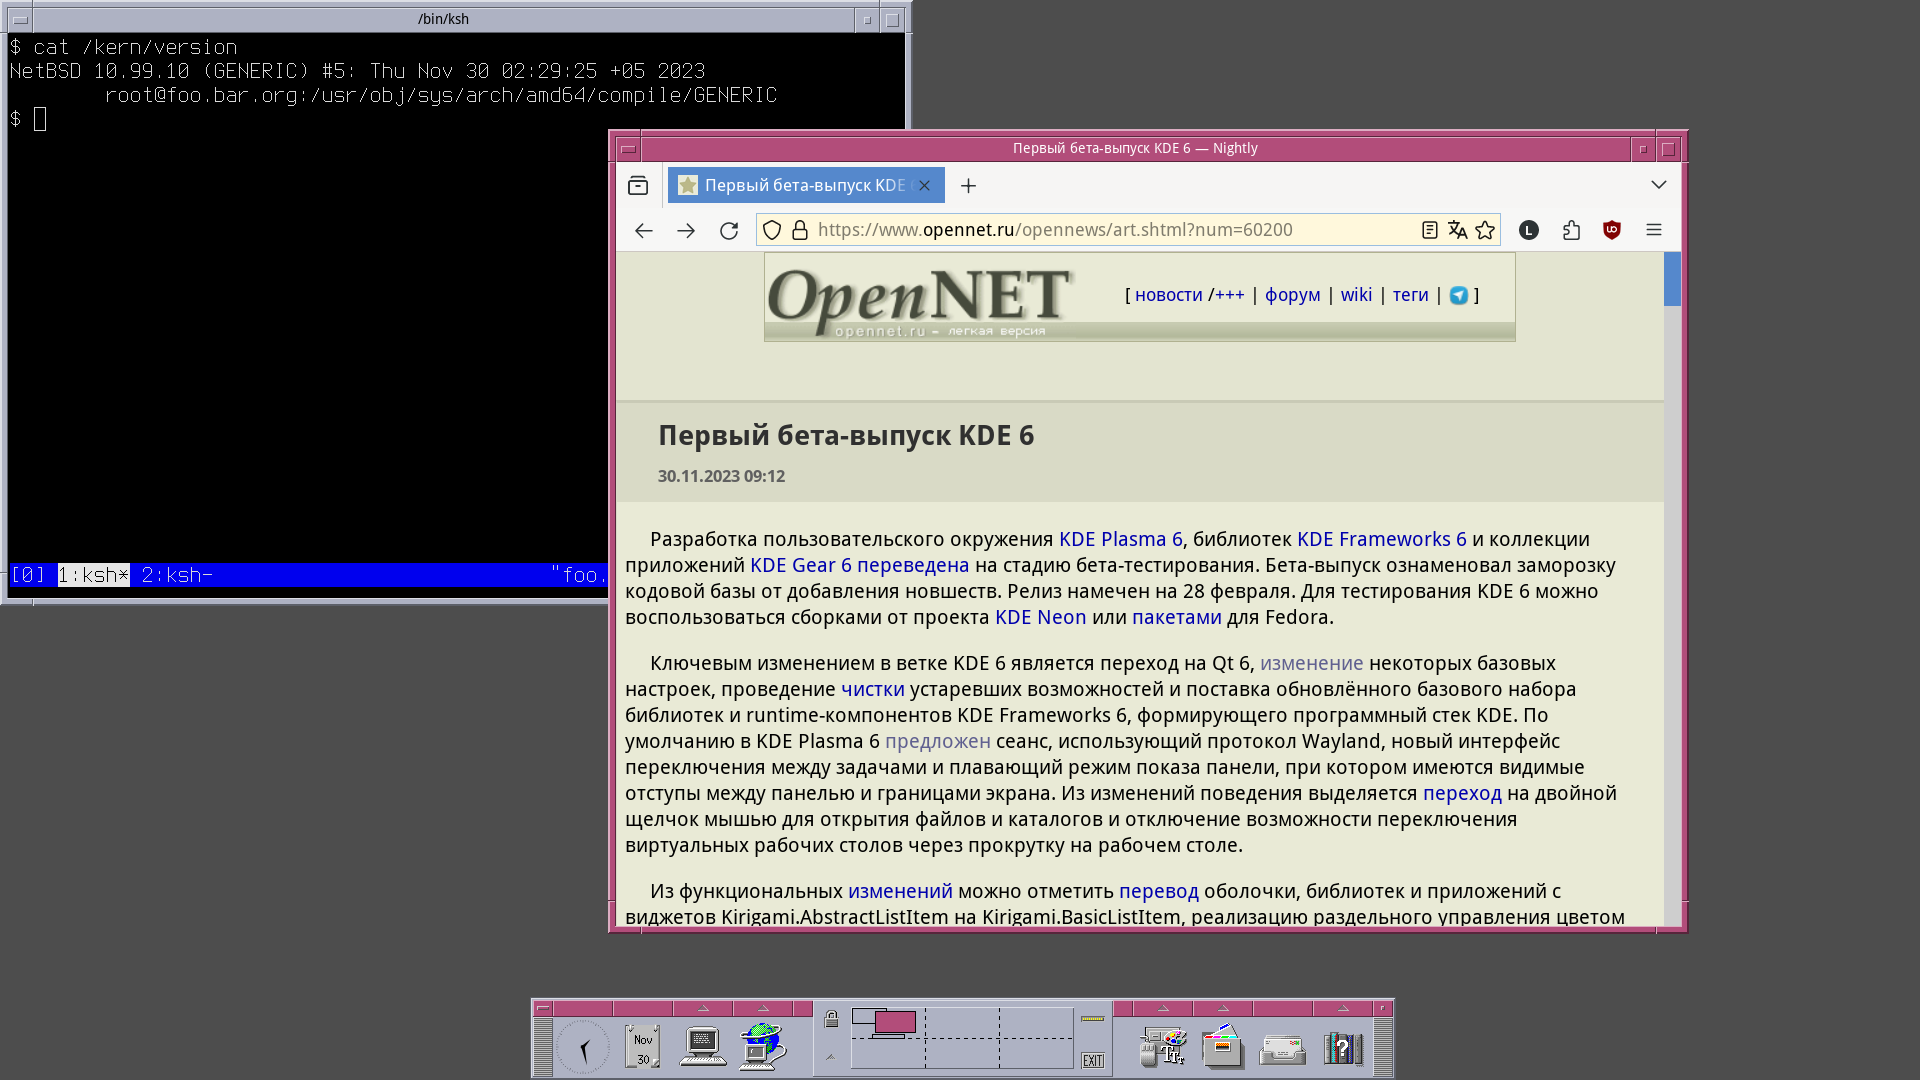This screenshot has width=1920, height=1080.
Task: Select tmux window 2:ksh- in status bar
Action: (x=177, y=576)
